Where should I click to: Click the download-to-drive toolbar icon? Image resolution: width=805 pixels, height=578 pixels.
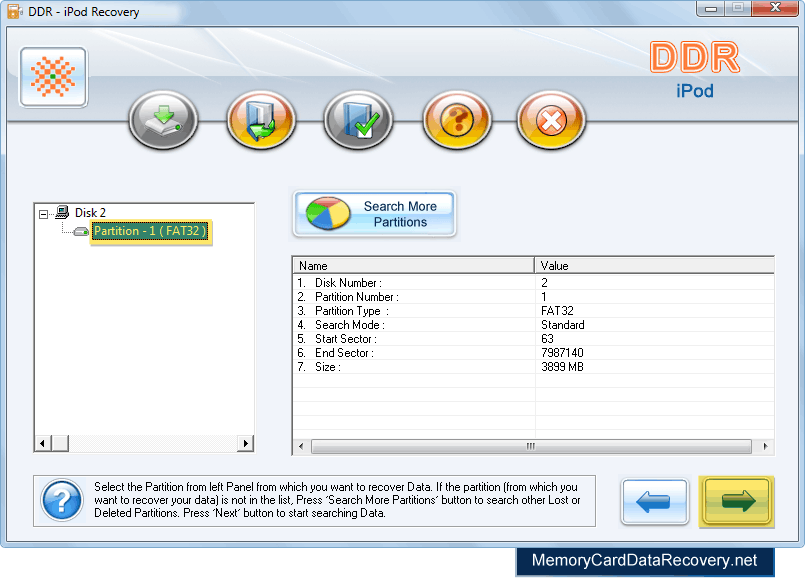[163, 120]
